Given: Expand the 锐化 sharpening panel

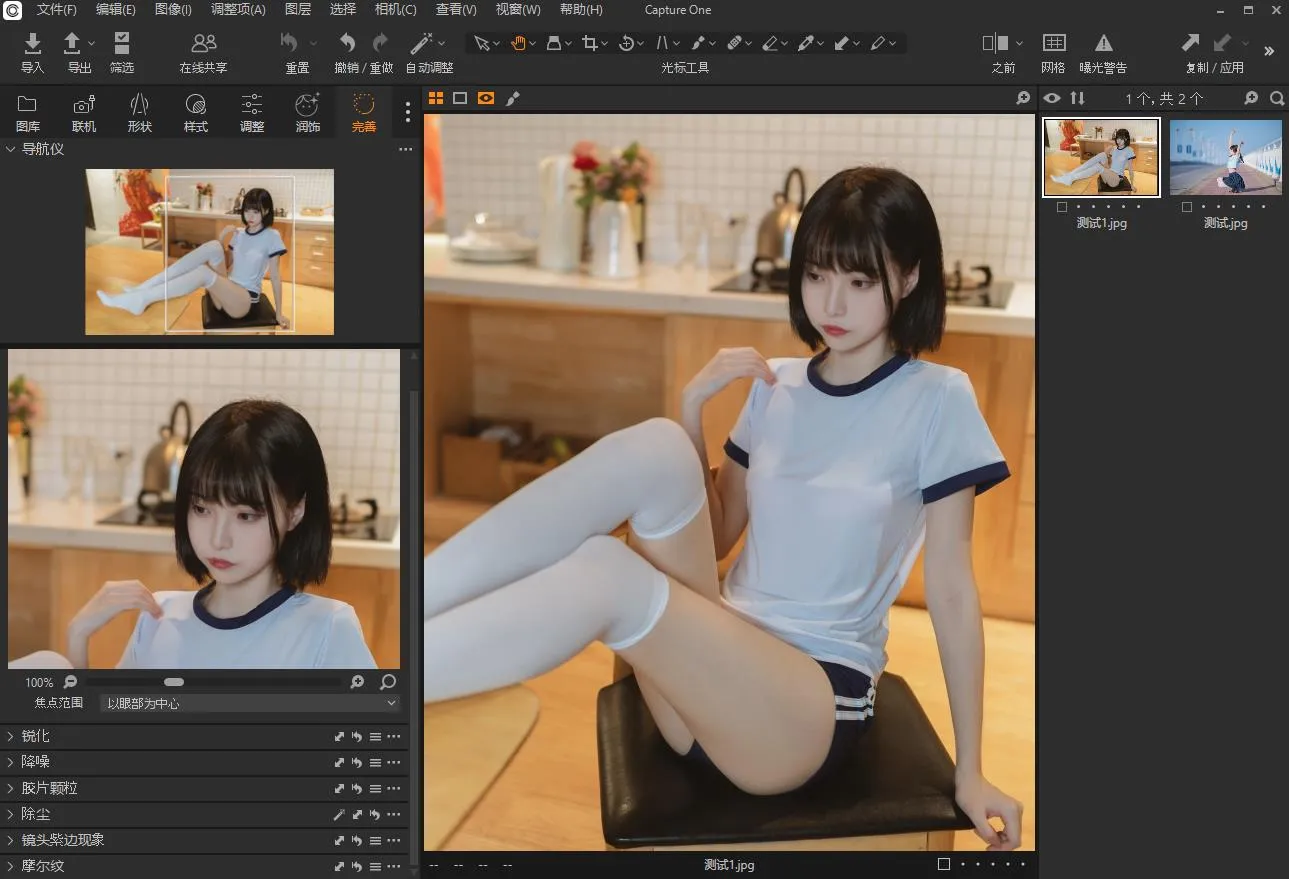Looking at the screenshot, I should click(35, 736).
